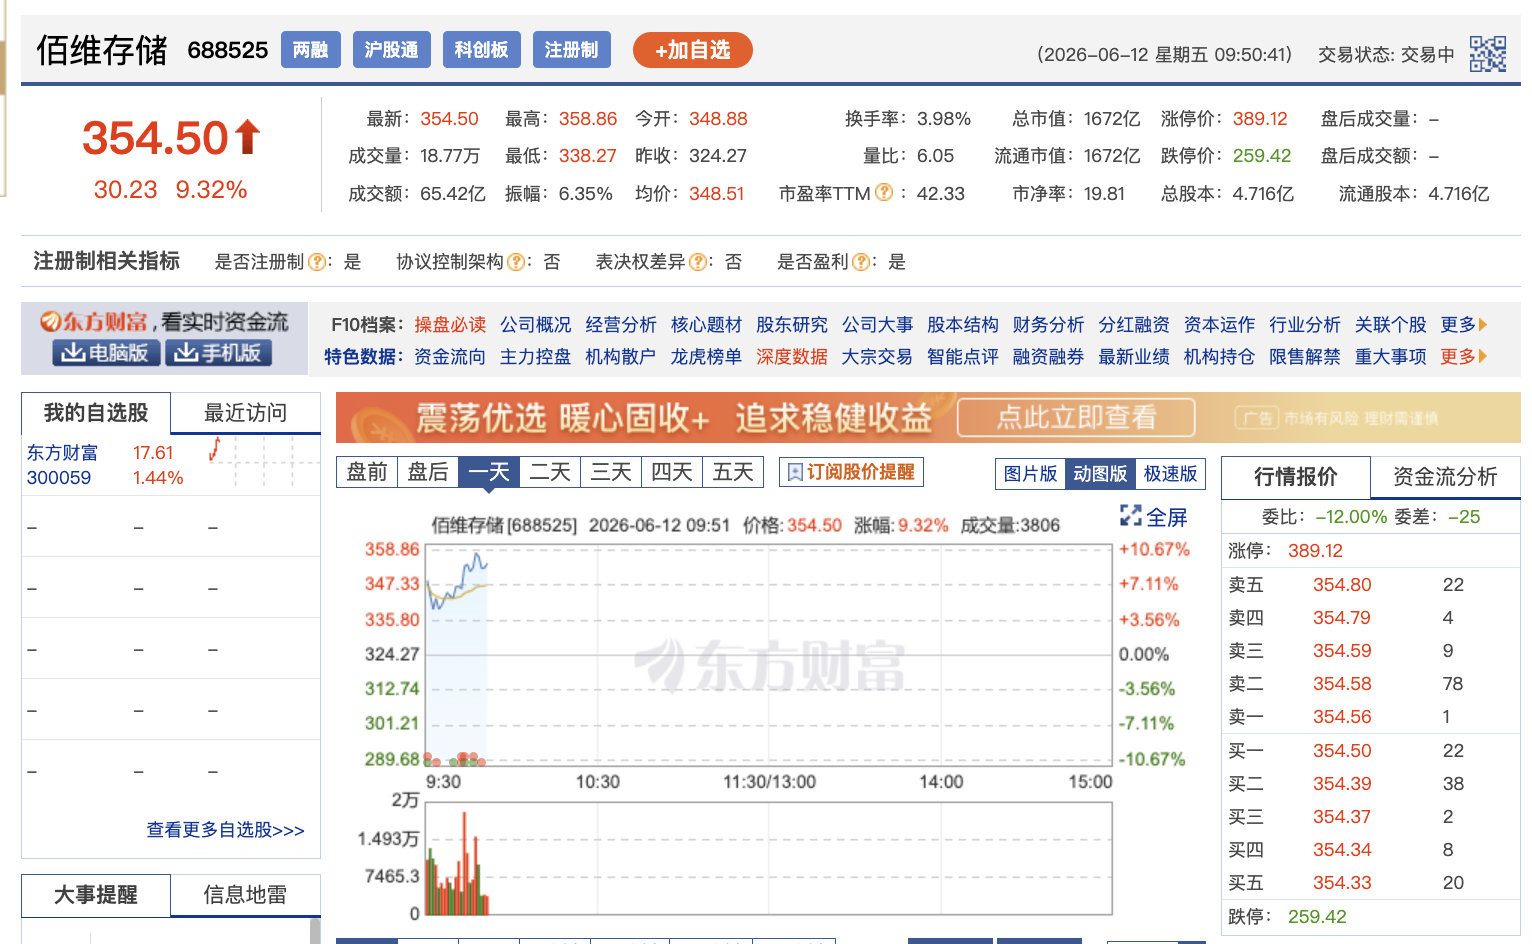
Task: Open the 股东研究 link
Action: coord(792,325)
